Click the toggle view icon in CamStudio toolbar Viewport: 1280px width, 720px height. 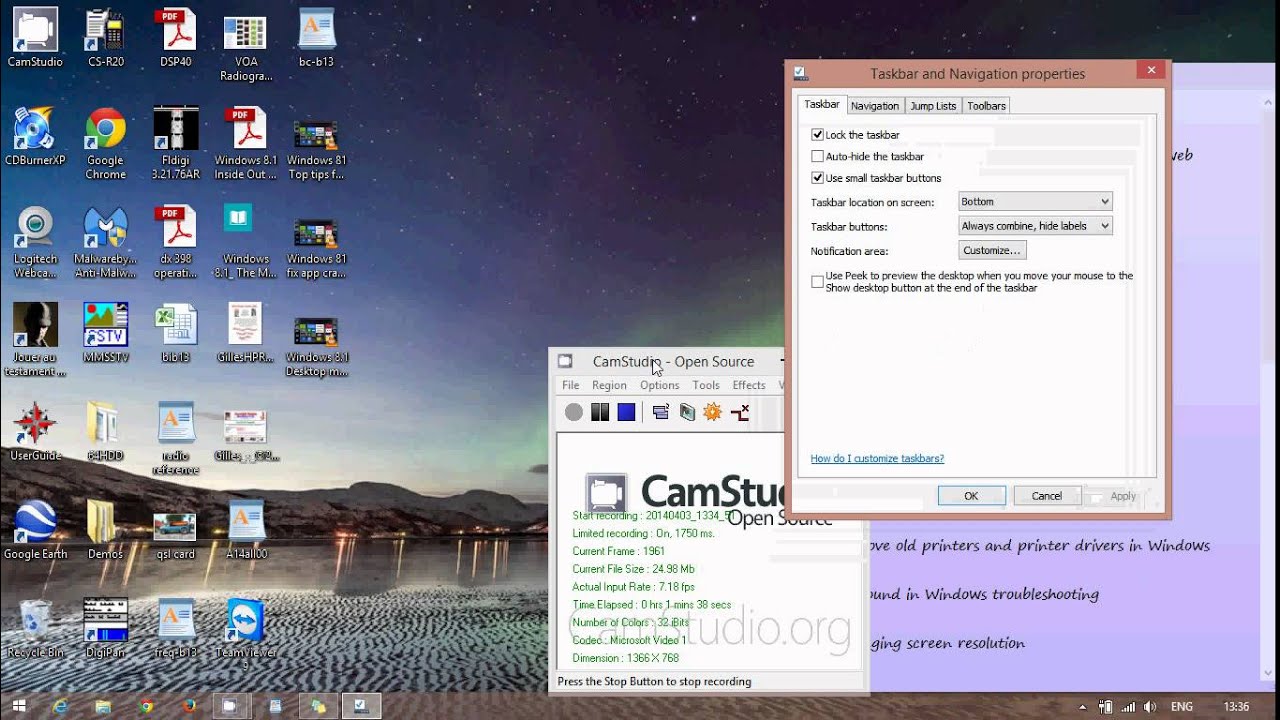point(660,412)
